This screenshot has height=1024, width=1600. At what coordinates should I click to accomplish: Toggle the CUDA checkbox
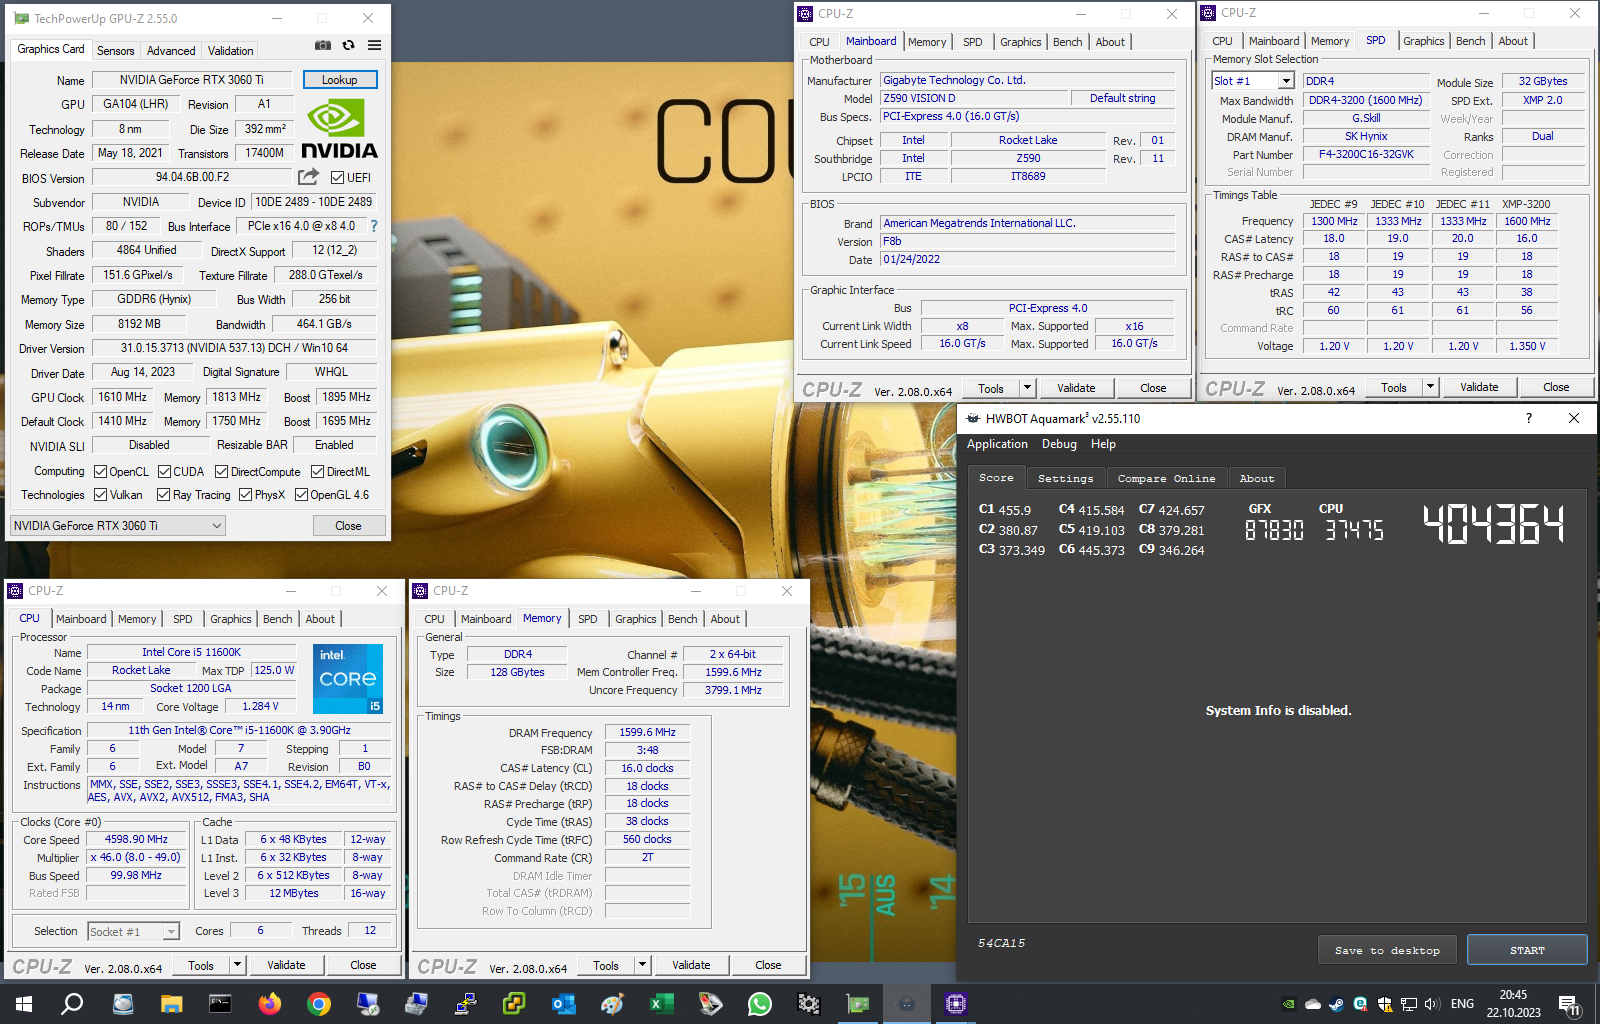pos(164,472)
